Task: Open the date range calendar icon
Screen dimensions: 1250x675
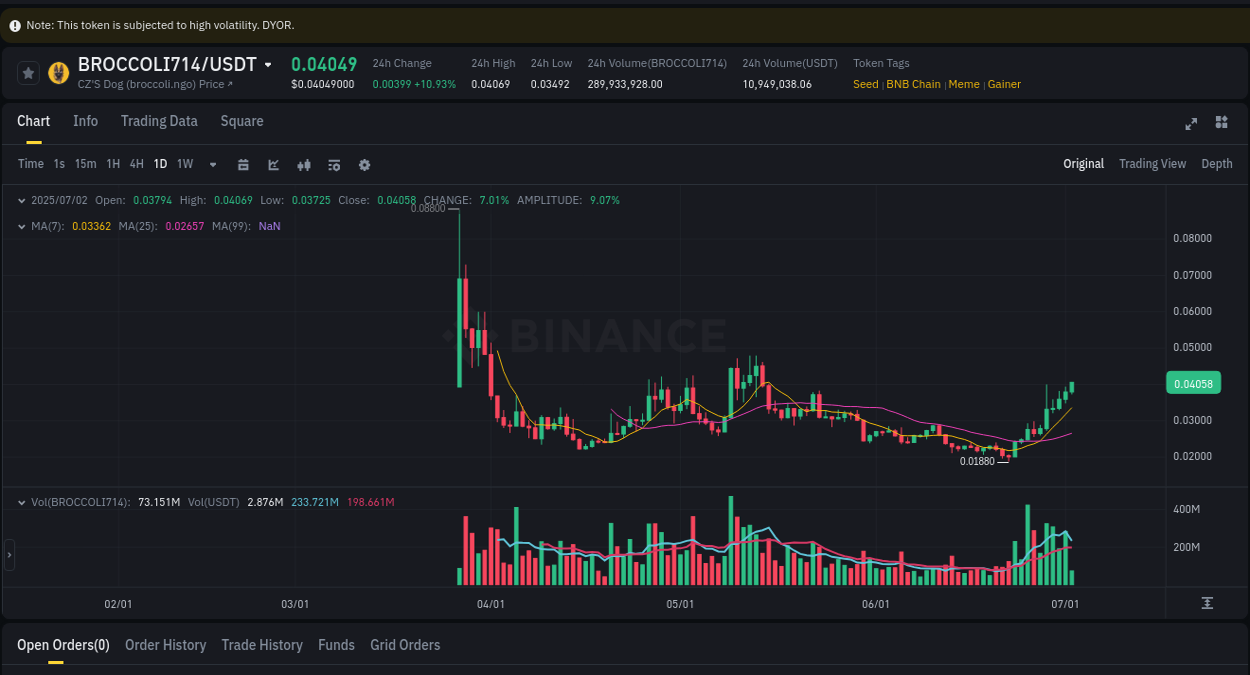Action: [x=243, y=164]
